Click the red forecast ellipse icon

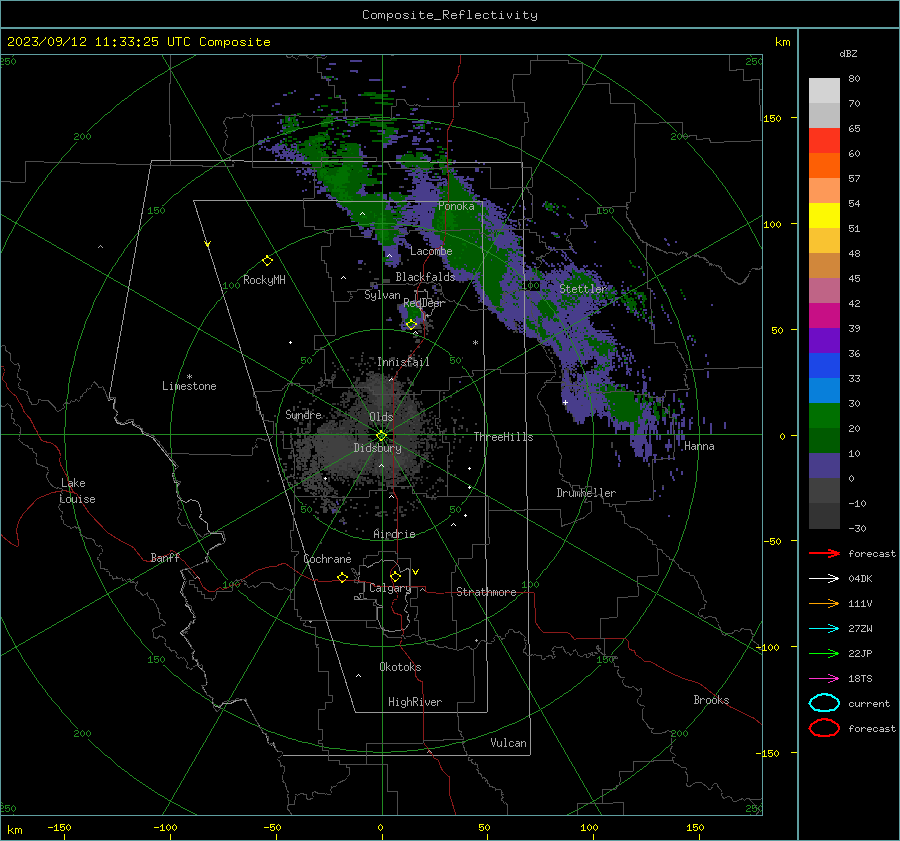(824, 728)
